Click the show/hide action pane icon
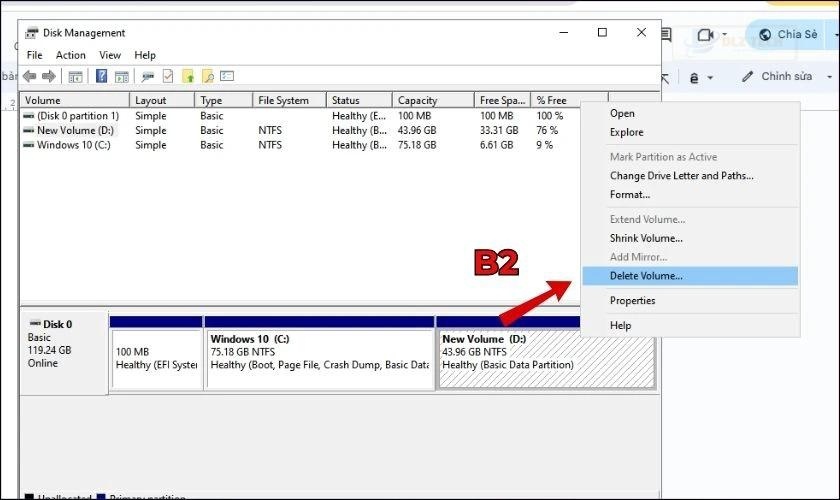 point(121,76)
